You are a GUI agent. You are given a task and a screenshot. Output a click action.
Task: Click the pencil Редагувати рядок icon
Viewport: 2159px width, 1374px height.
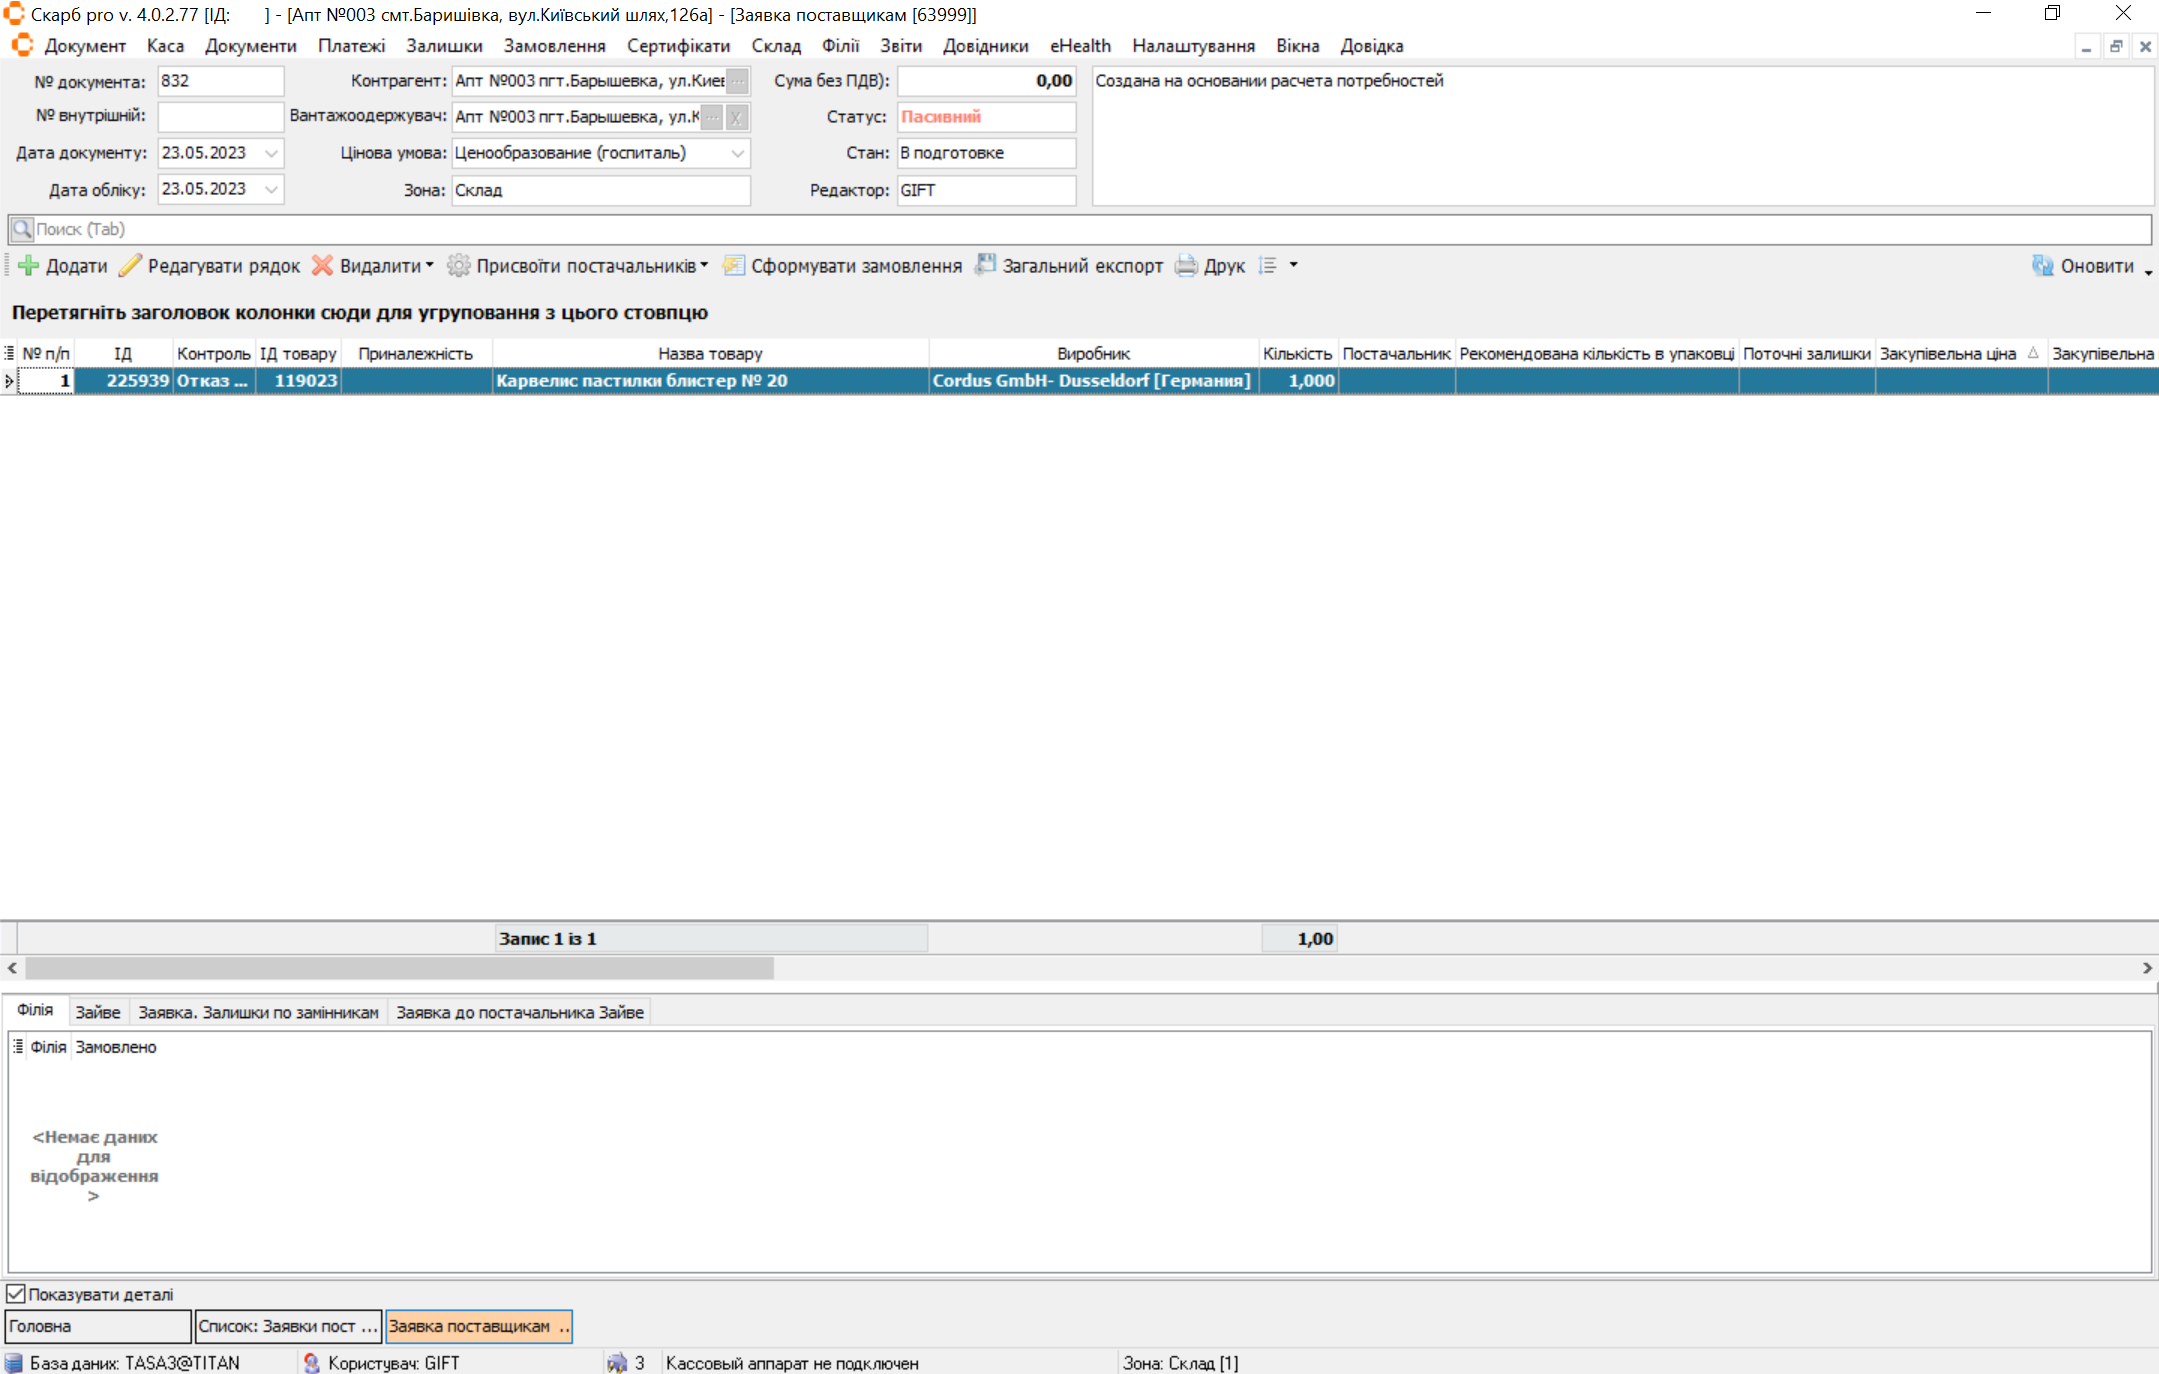(x=130, y=266)
